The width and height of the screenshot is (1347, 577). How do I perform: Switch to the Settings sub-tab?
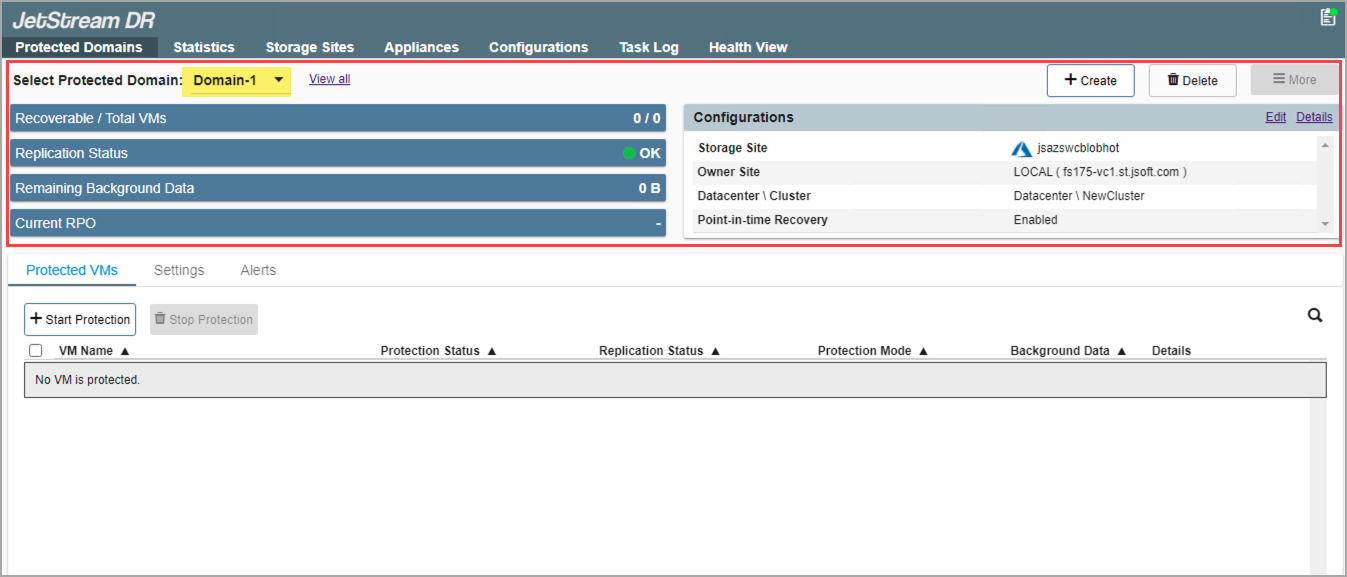tap(179, 270)
